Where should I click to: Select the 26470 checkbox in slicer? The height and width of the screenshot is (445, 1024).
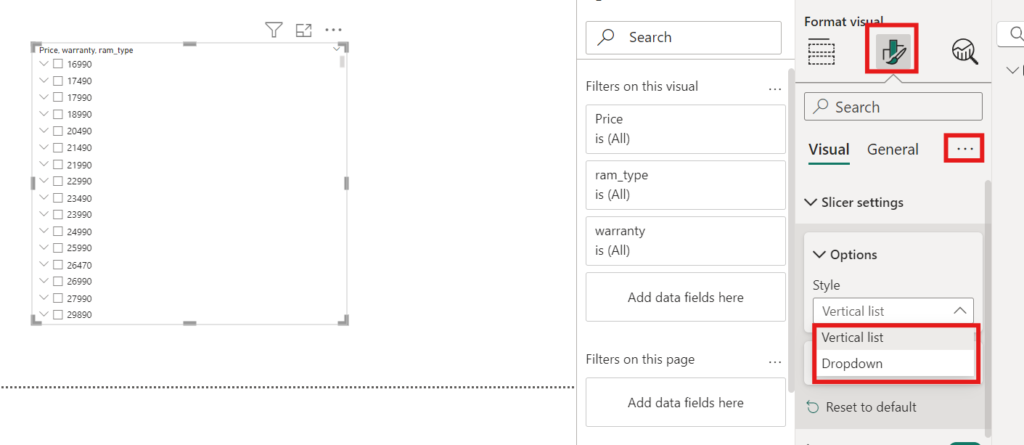(x=57, y=265)
